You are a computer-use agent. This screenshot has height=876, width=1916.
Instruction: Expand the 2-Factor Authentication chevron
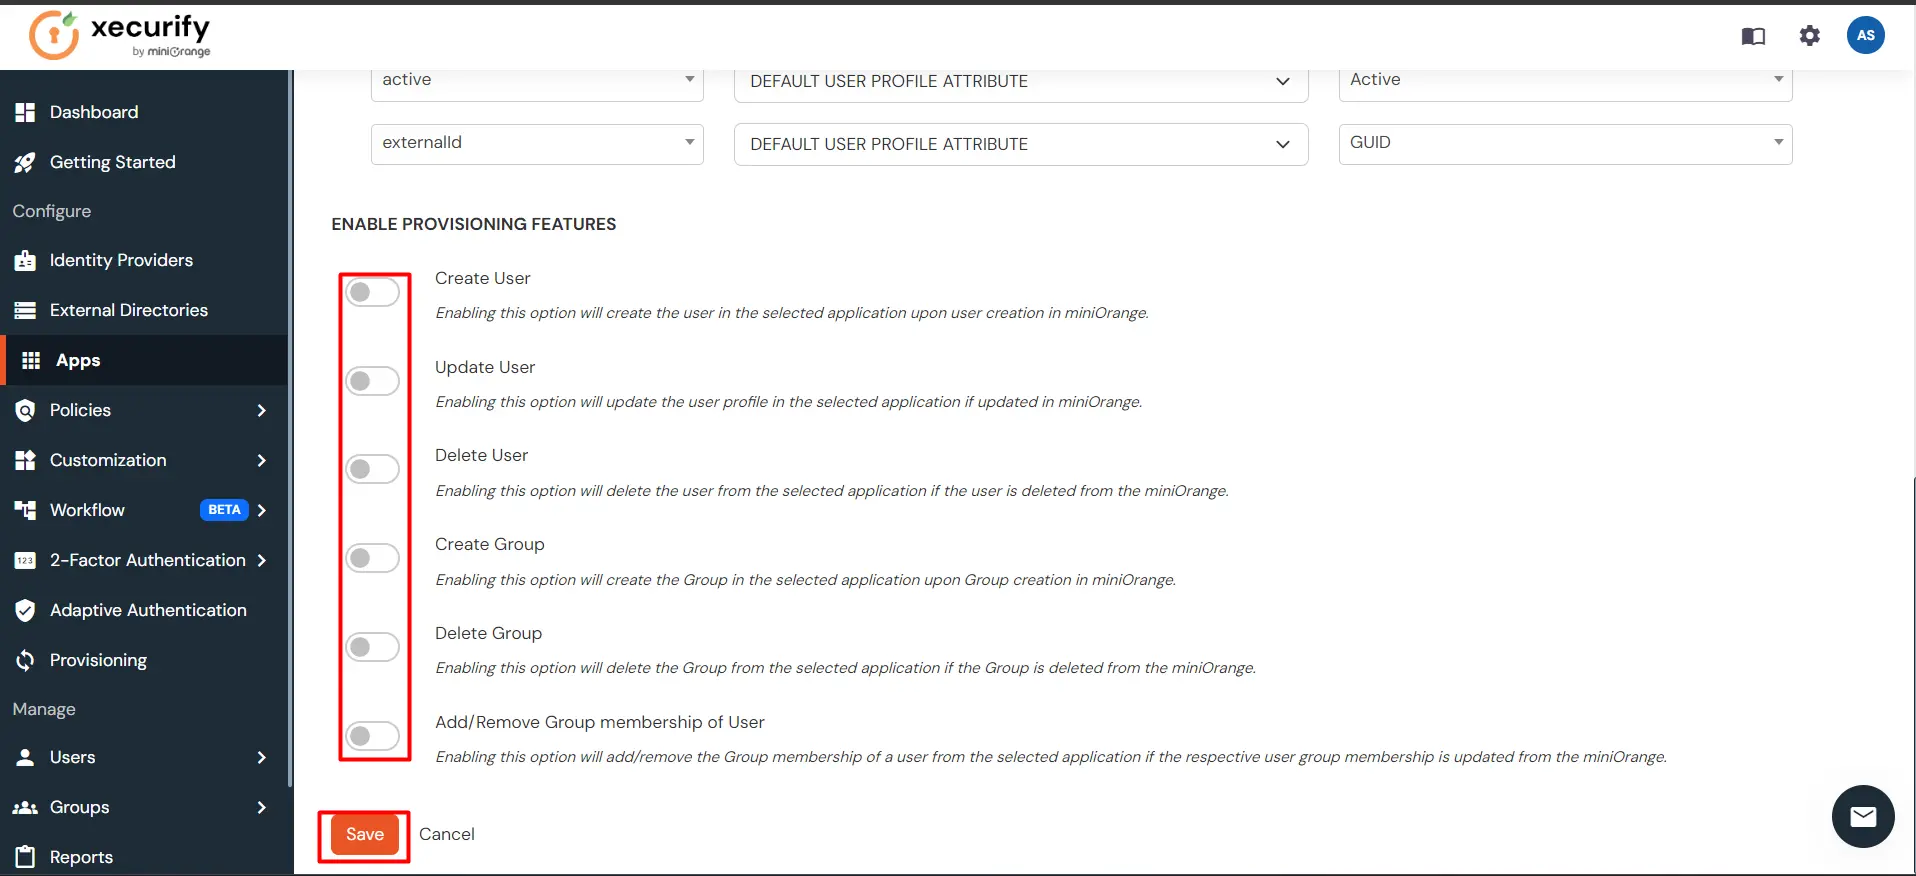click(x=262, y=560)
